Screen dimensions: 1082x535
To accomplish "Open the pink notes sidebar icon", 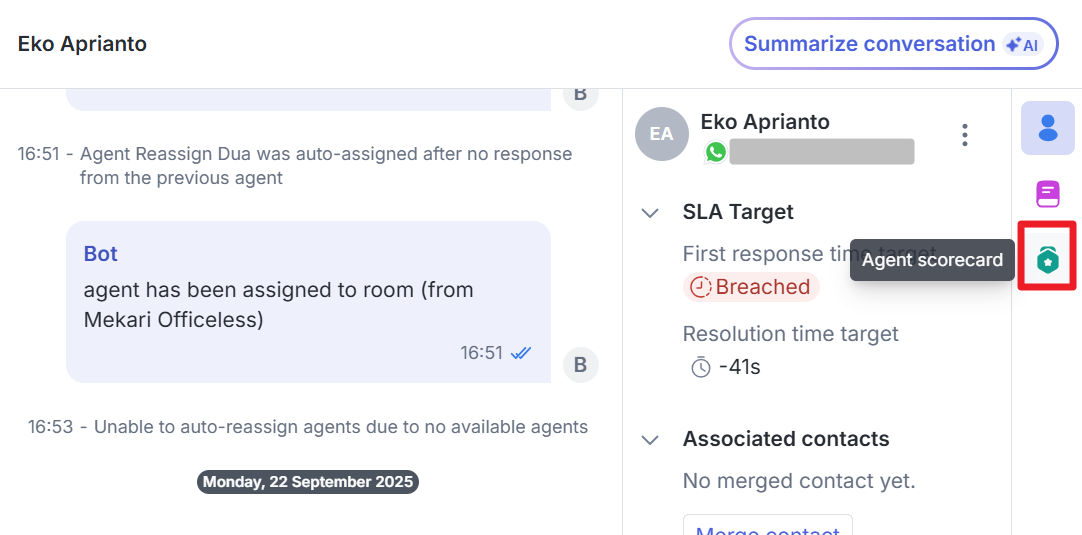I will pyautogui.click(x=1047, y=193).
